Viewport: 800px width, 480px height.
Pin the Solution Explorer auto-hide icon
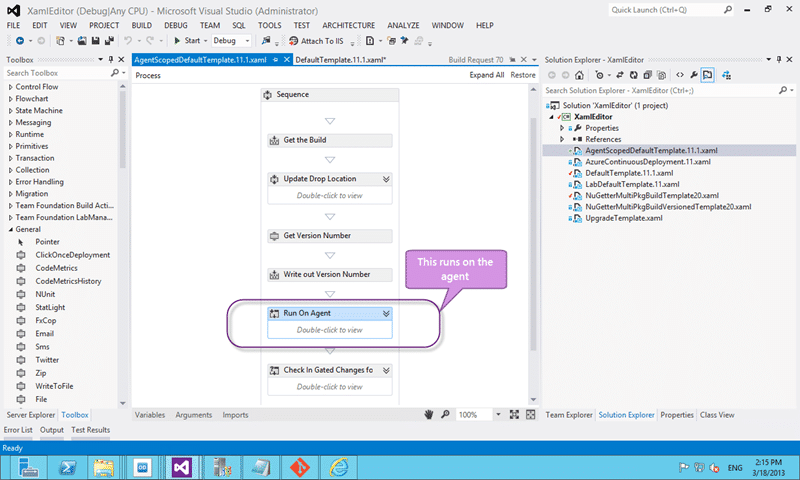point(779,60)
